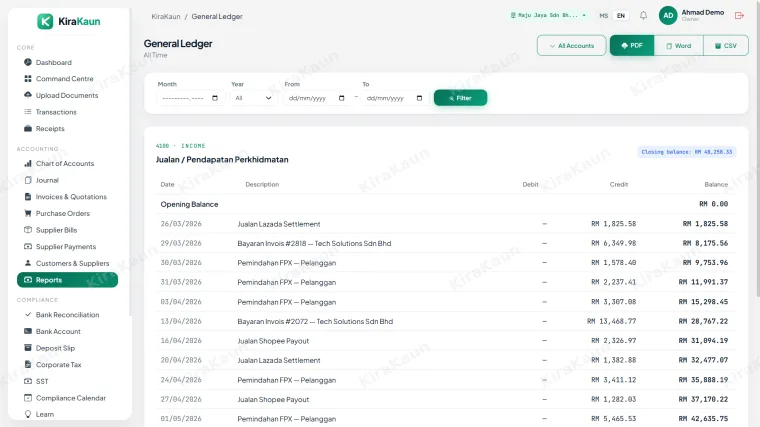The width and height of the screenshot is (760, 427).
Task: Click the green Filter button
Action: tap(460, 98)
